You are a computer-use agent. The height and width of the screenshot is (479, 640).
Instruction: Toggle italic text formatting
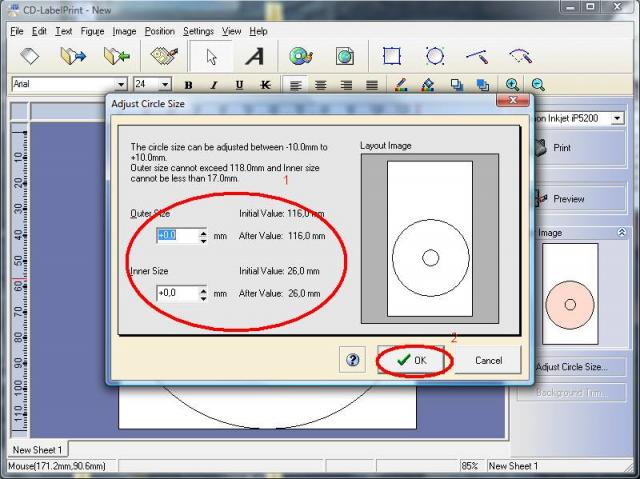(213, 85)
